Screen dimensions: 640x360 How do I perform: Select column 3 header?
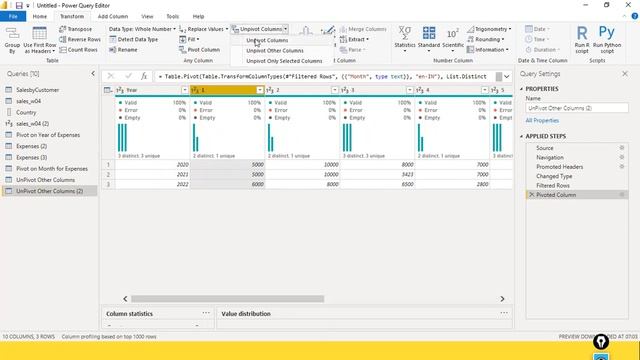click(377, 90)
